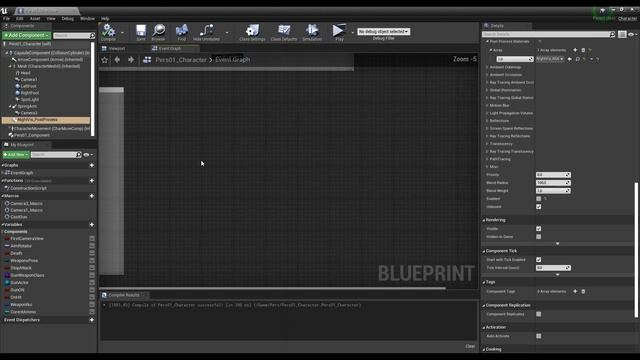Image resolution: width=640 pixels, height=360 pixels.
Task: Toggle the Unbound checkbox
Action: click(538, 207)
